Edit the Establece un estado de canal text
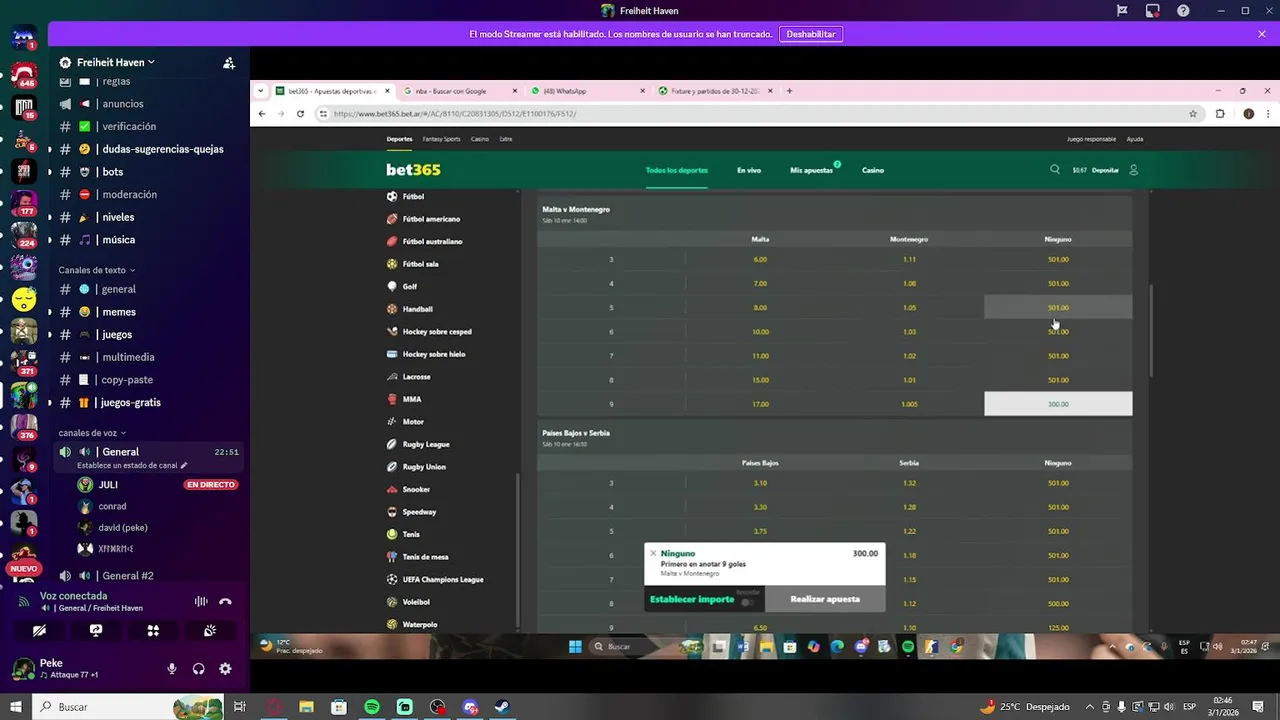Screen dimensions: 1280x720 click(132, 465)
